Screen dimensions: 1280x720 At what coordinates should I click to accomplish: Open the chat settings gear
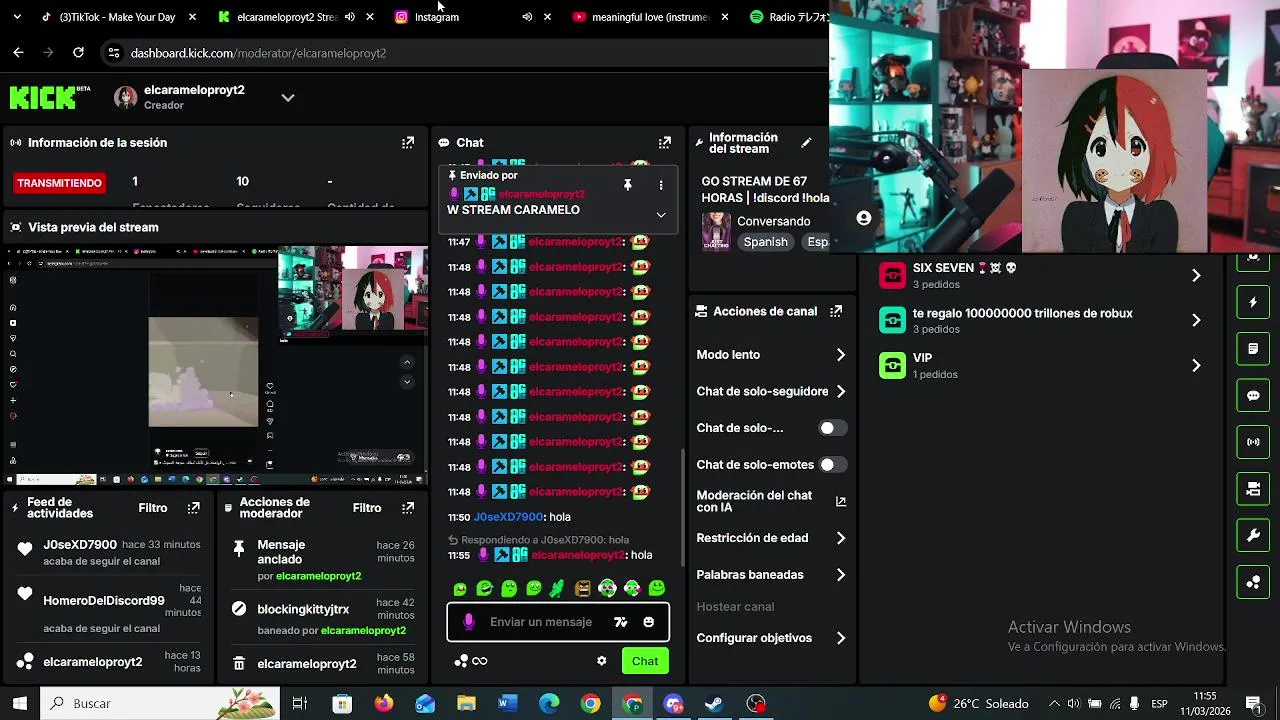tap(601, 661)
